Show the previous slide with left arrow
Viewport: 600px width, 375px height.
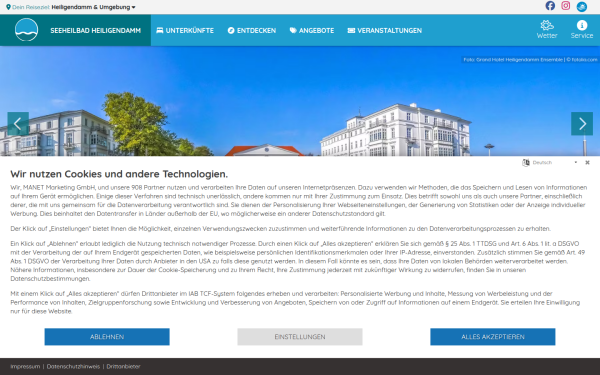18,124
